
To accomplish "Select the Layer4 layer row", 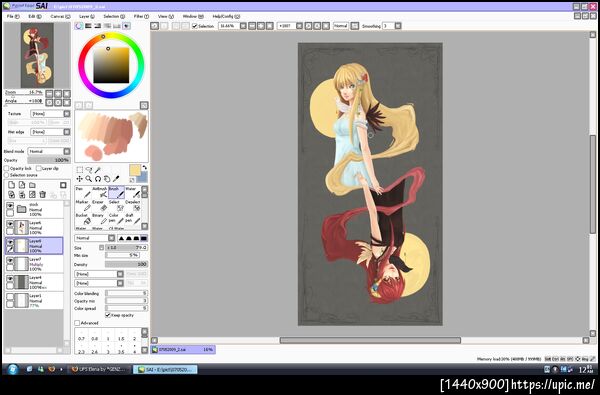I will click(34, 282).
